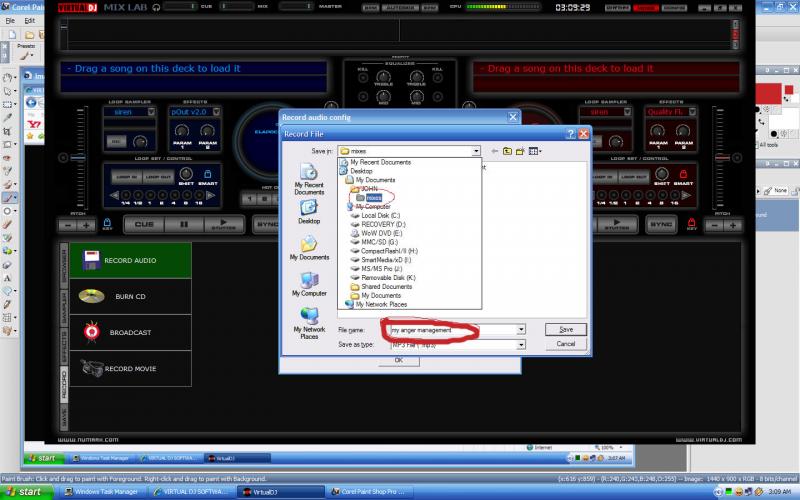
Task: Open the Edit menu in Paint Shop Pro
Action: [x=30, y=21]
